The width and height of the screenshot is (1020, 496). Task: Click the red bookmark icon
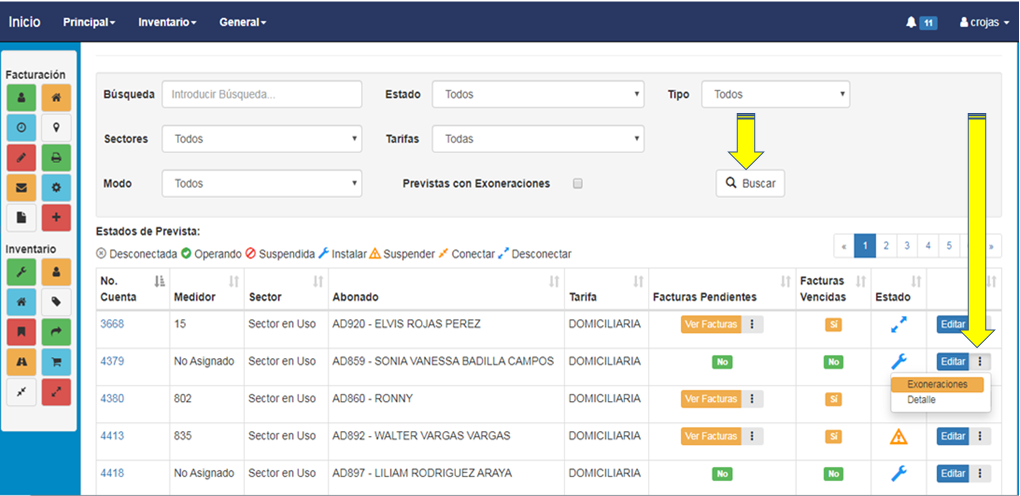tap(21, 331)
